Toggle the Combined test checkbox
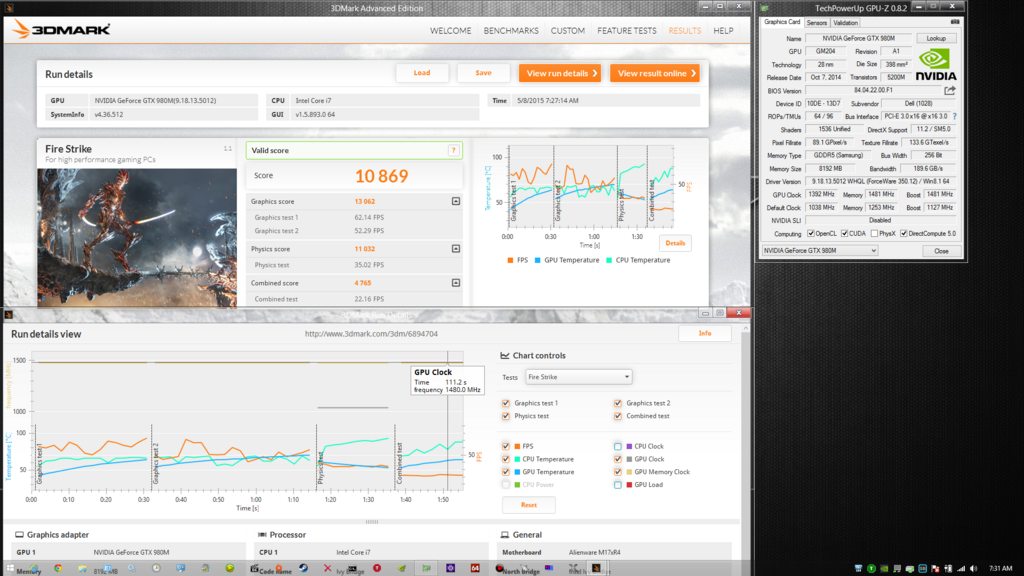1024x576 pixels. (x=617, y=415)
